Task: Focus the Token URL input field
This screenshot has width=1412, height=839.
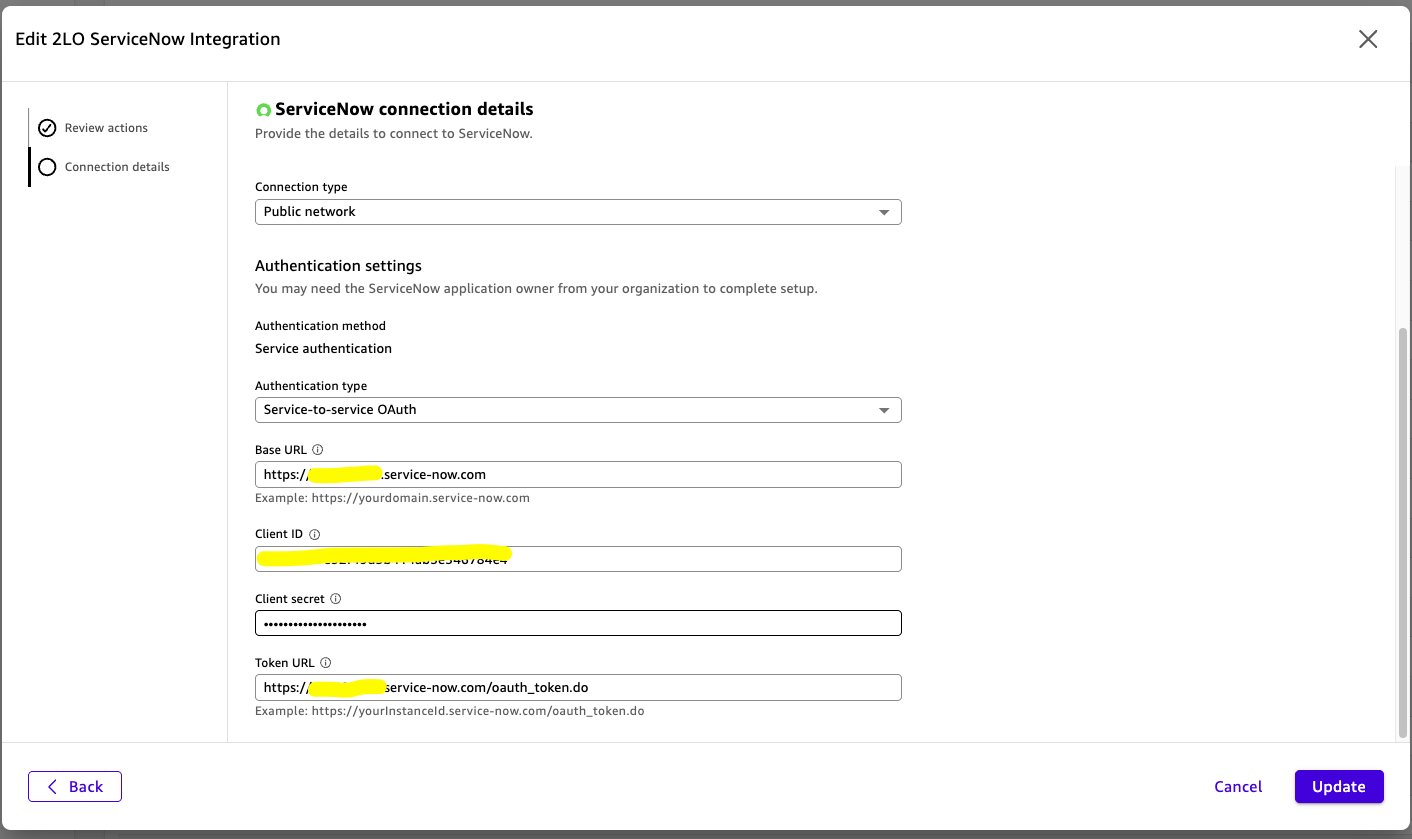Action: 578,687
